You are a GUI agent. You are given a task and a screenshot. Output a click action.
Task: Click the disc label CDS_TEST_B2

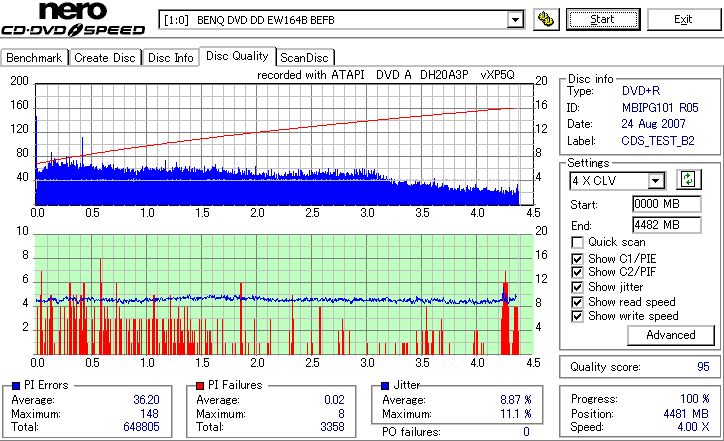click(x=658, y=140)
